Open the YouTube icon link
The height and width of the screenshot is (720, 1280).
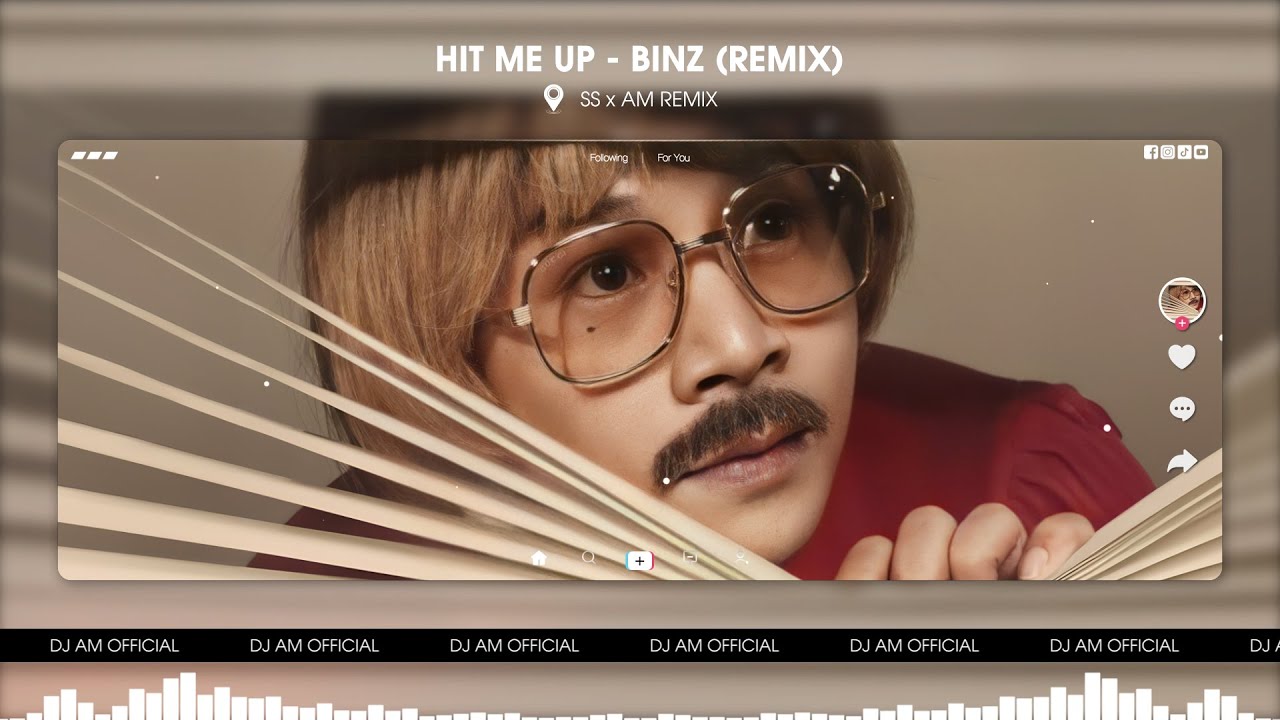[1201, 152]
